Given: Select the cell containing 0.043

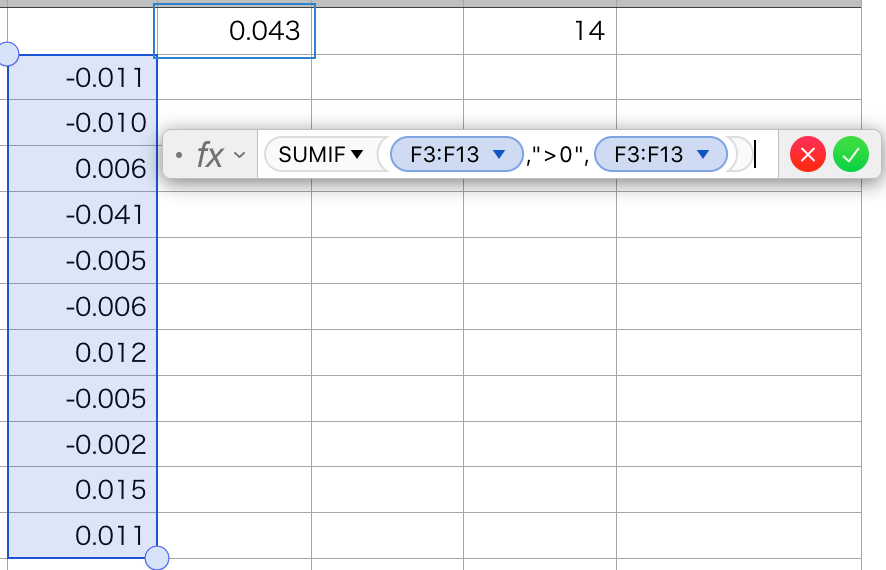Looking at the screenshot, I should 235,31.
